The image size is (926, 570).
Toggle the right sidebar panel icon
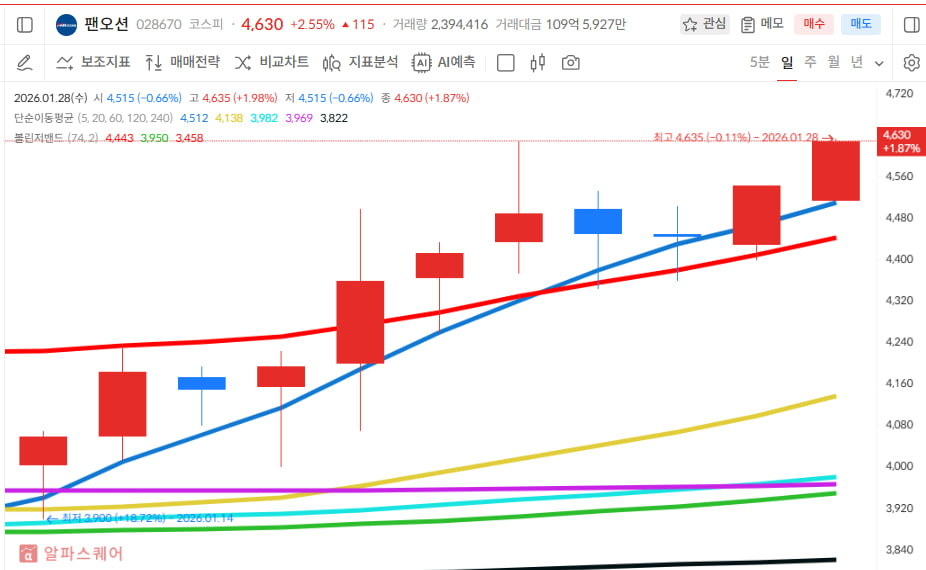click(911, 24)
